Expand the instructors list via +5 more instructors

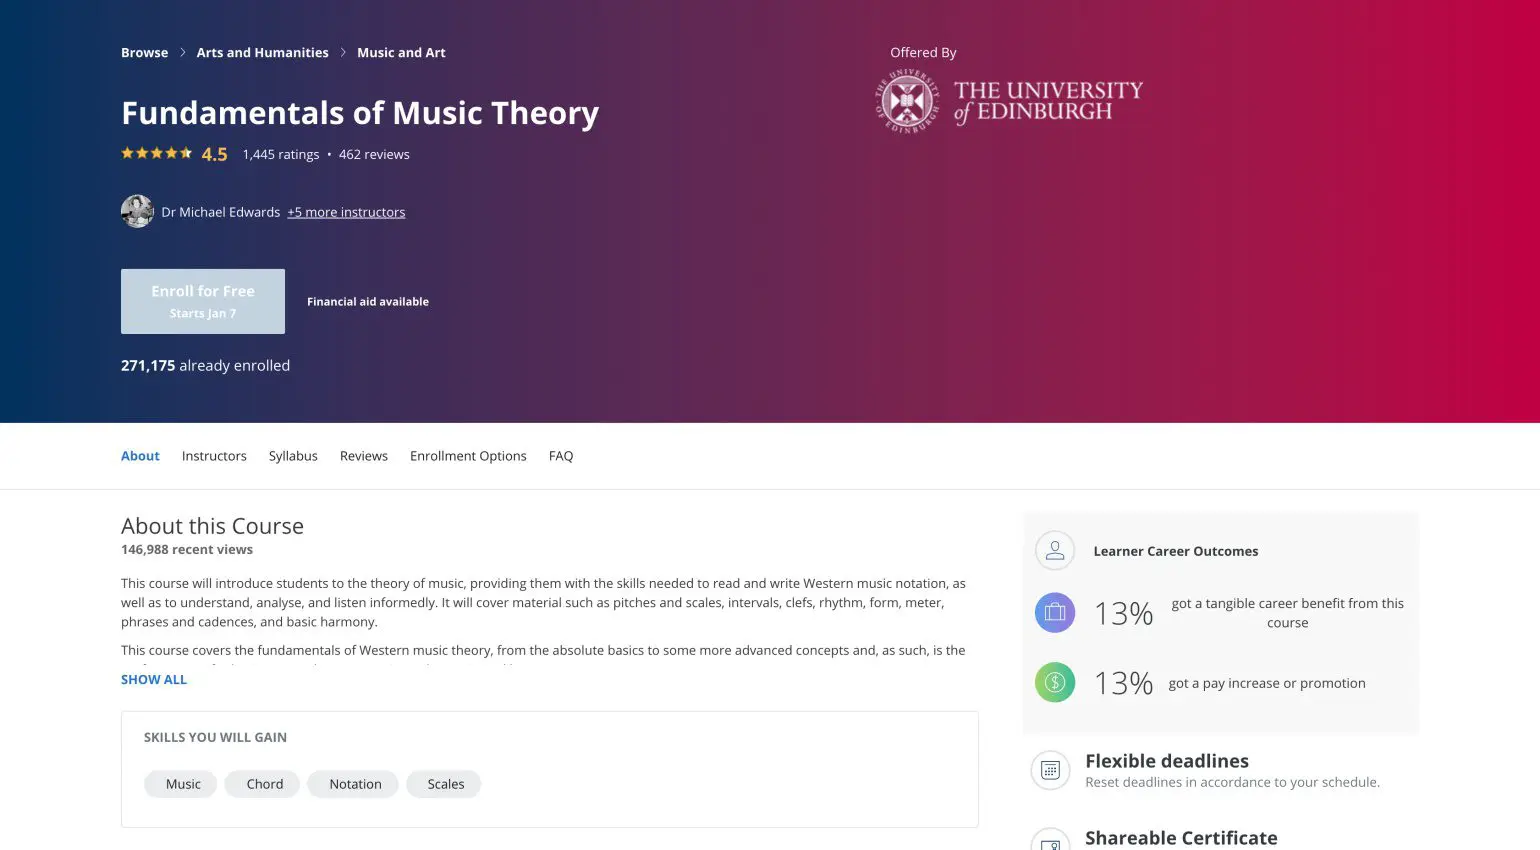[x=345, y=211]
